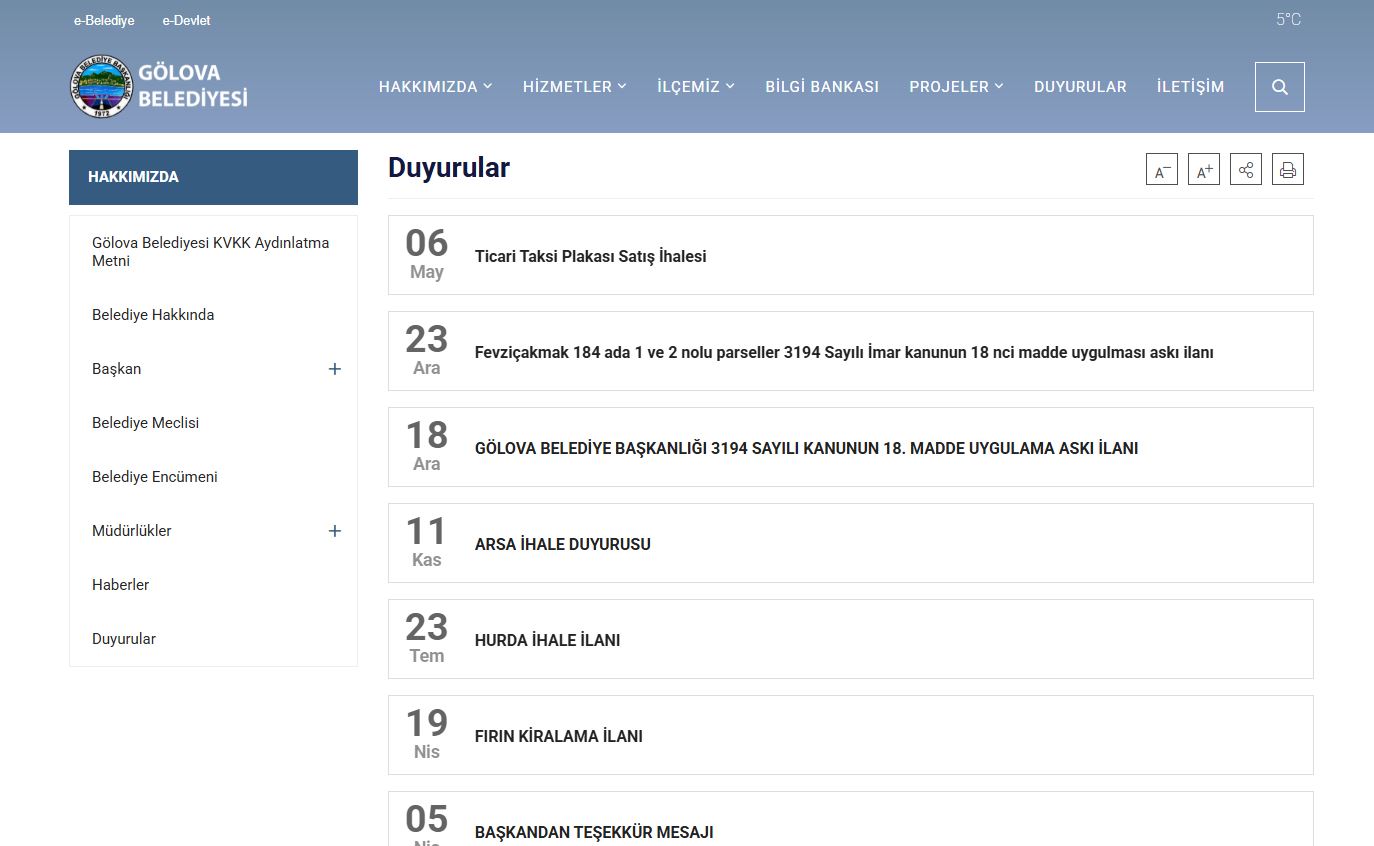Open the e-Belediye link
1374x846 pixels.
click(x=104, y=20)
